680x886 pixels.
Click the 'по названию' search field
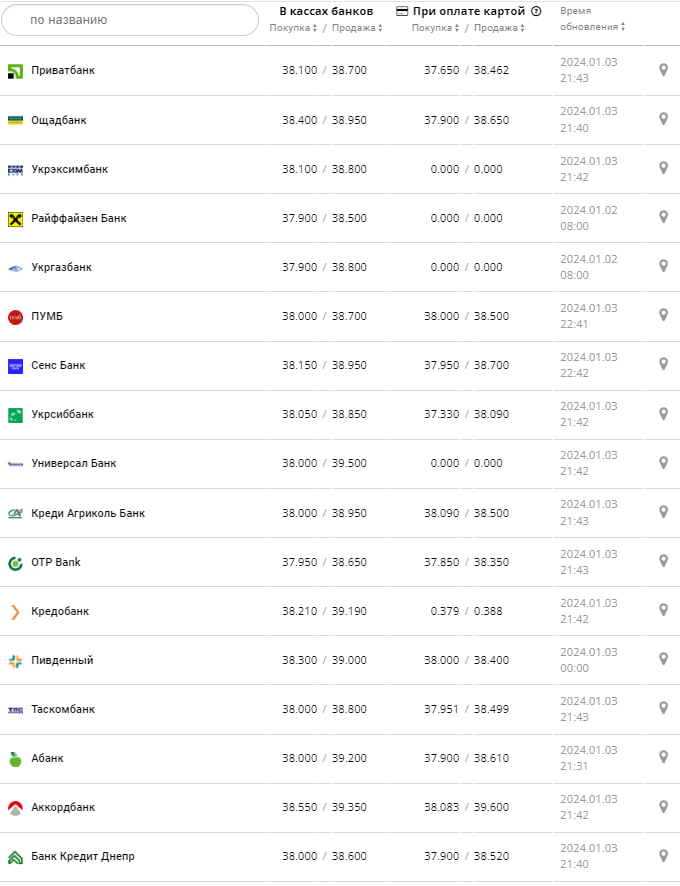[130, 20]
